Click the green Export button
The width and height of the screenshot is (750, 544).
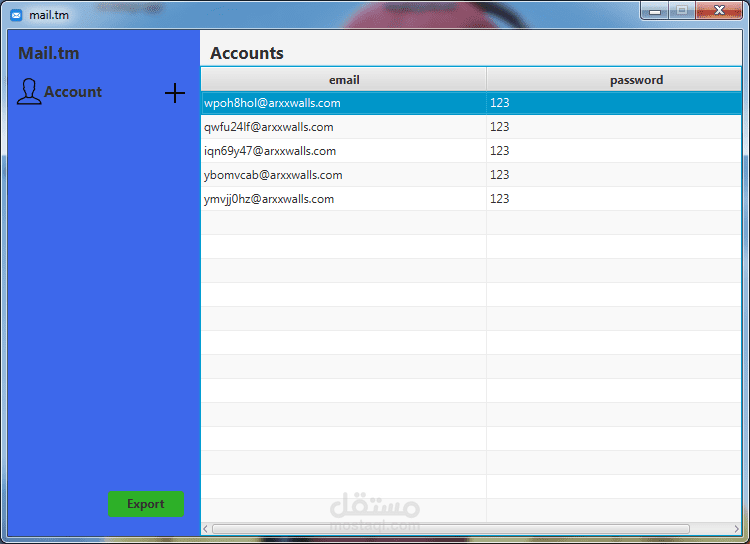tap(146, 504)
